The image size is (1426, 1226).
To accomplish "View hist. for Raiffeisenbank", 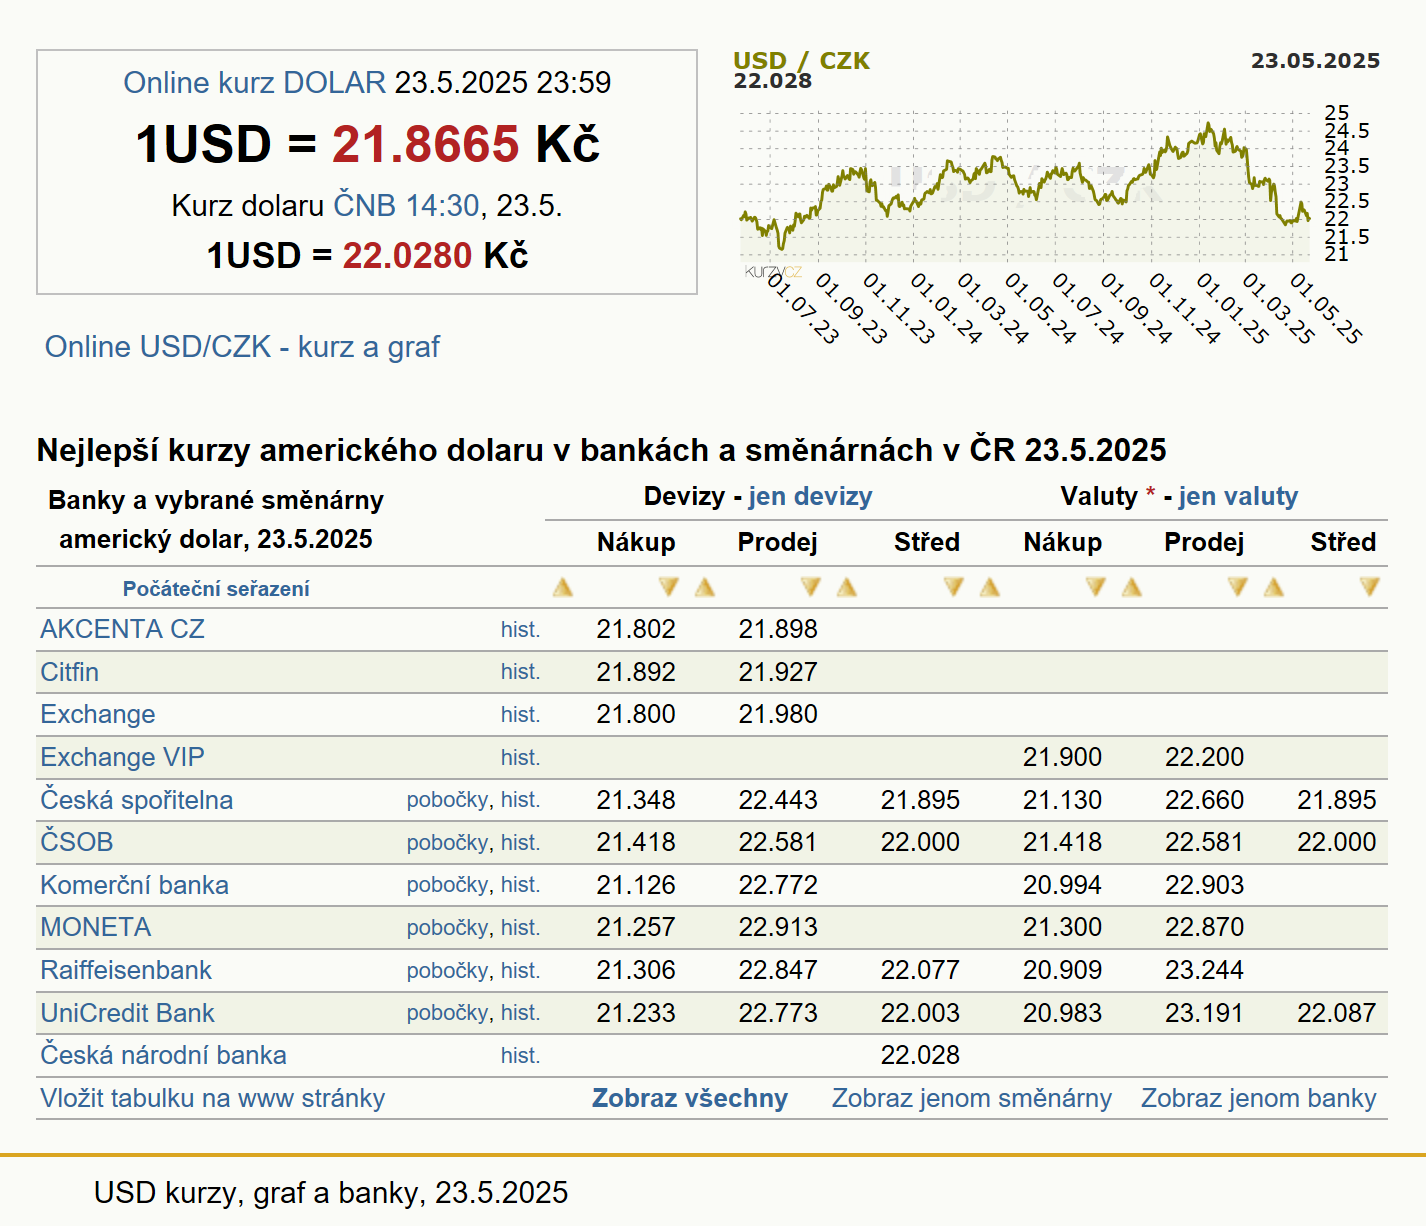I will point(520,971).
